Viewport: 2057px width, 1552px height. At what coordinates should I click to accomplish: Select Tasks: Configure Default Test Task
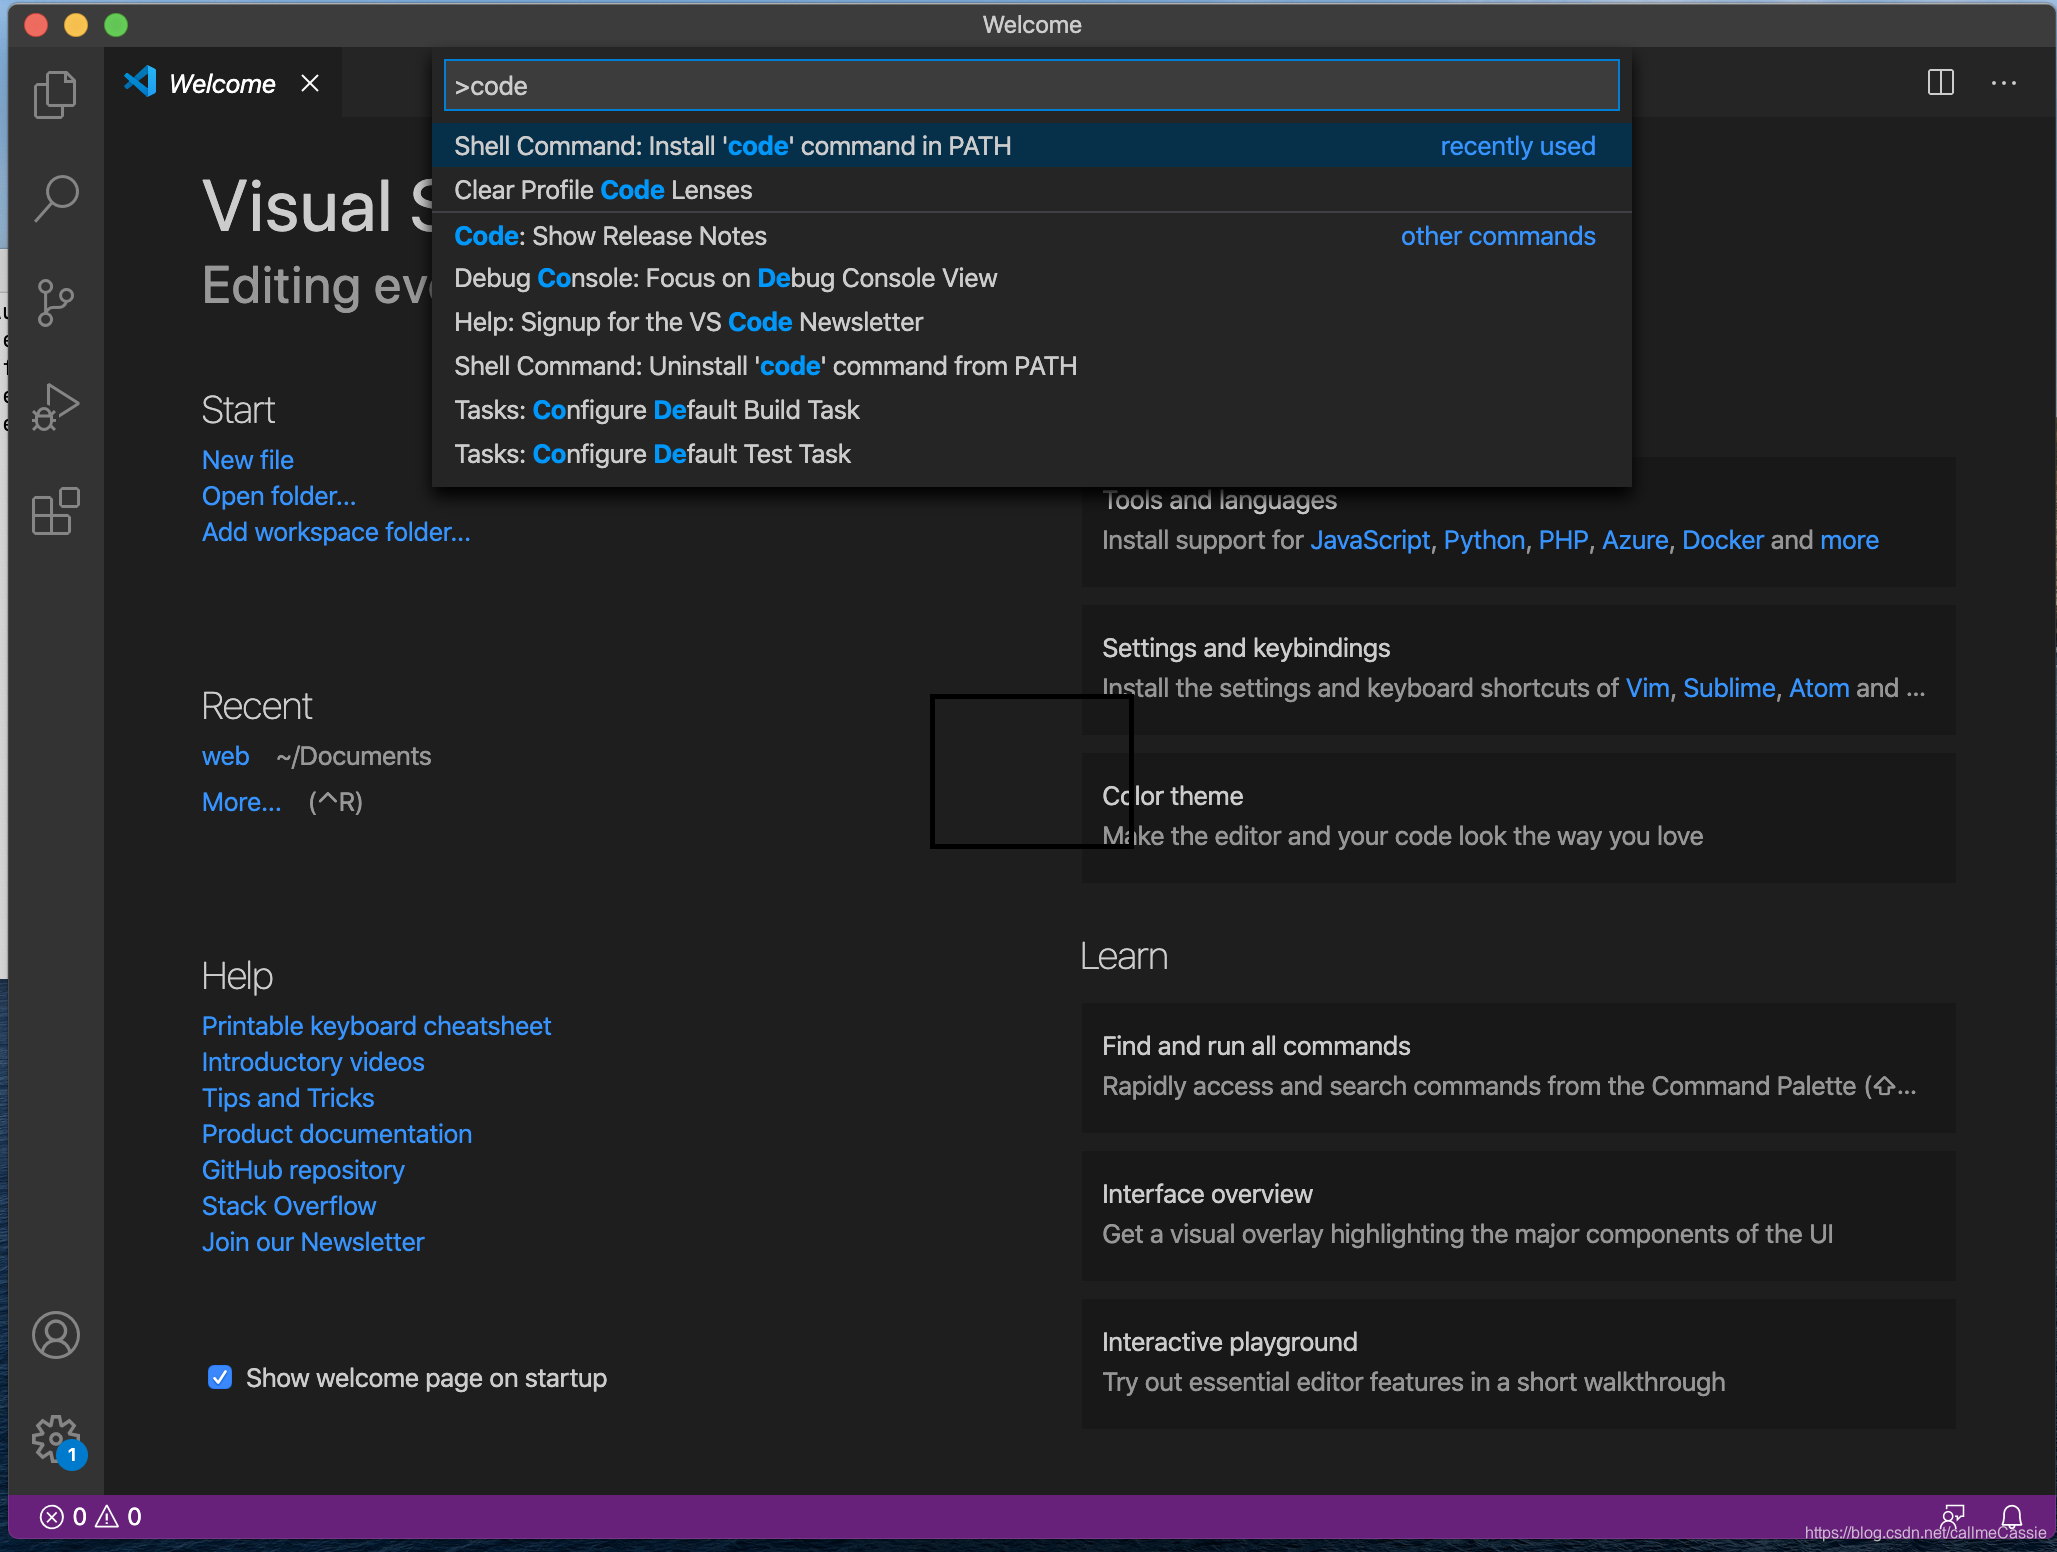(x=1031, y=454)
